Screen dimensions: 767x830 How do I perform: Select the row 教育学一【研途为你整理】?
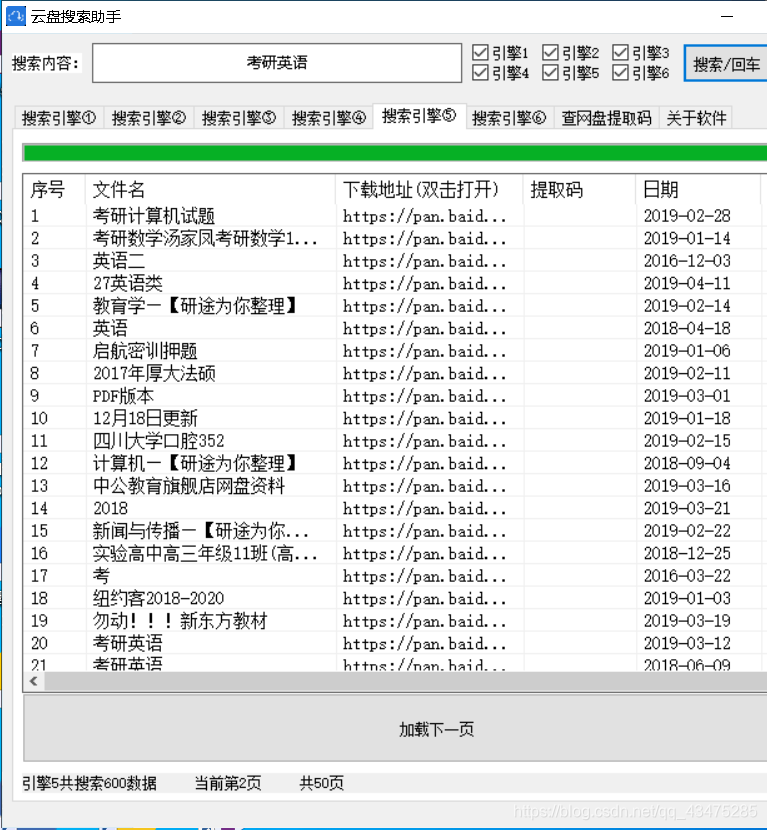point(395,306)
